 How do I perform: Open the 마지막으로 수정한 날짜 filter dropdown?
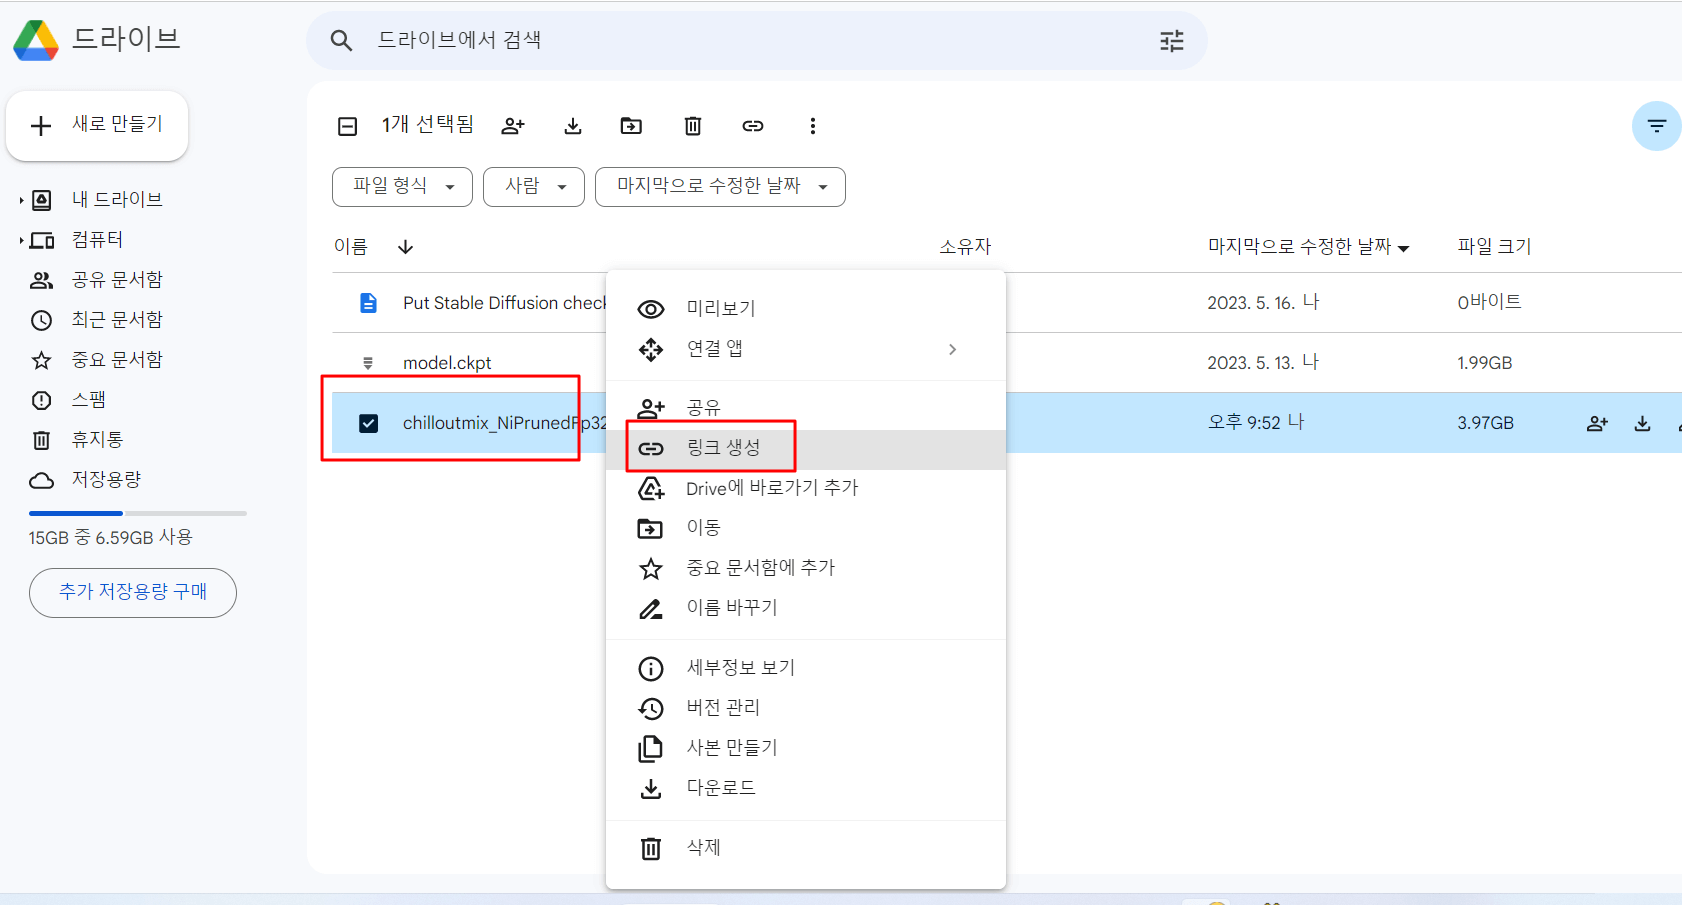coord(720,187)
